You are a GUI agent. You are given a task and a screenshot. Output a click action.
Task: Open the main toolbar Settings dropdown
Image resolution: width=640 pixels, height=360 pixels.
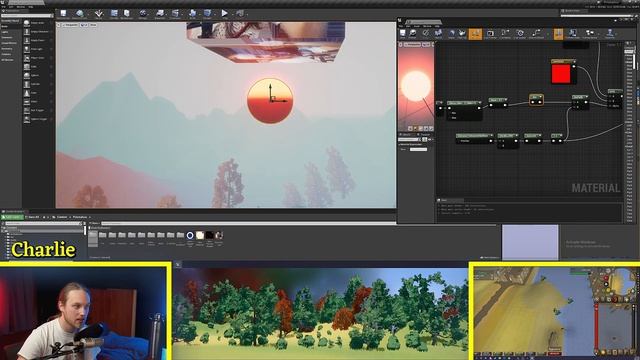point(143,14)
